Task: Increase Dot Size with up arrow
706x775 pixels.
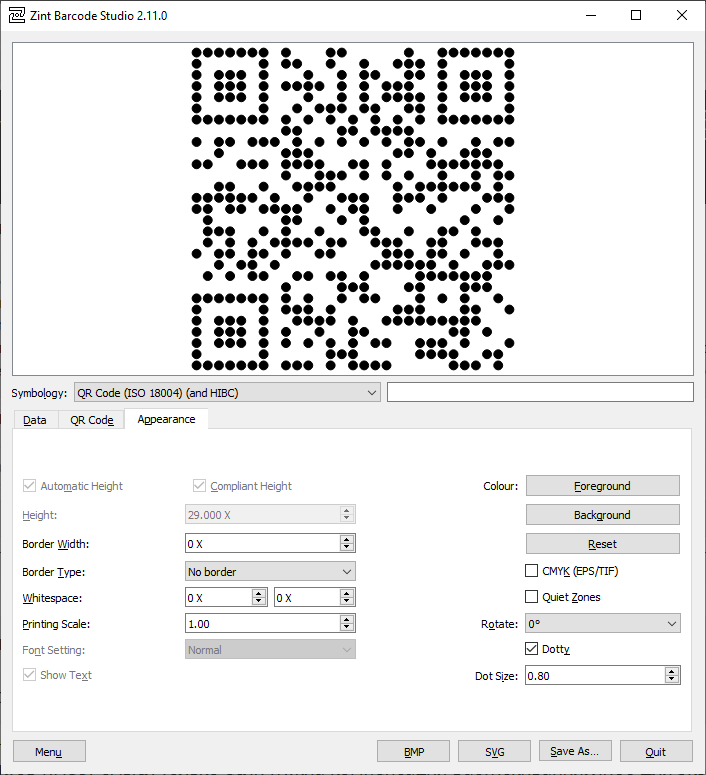Action: click(671, 671)
